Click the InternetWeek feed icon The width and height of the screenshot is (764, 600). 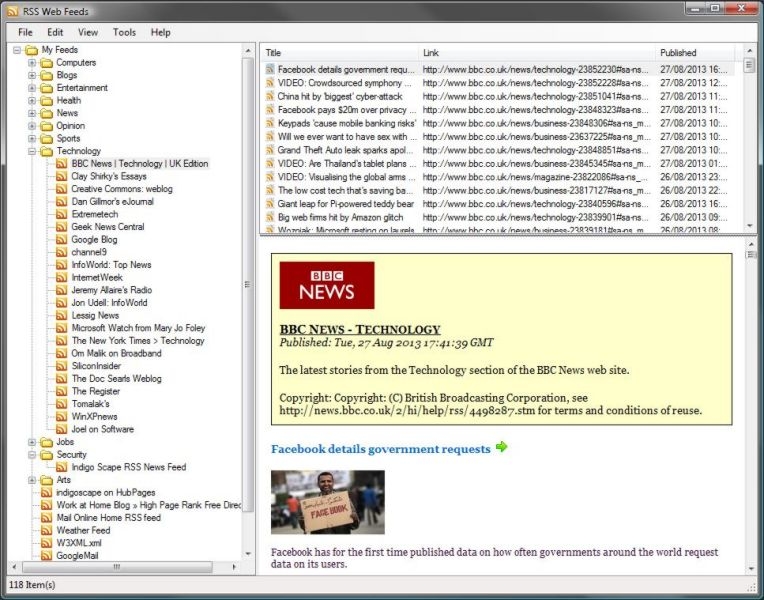[61, 278]
